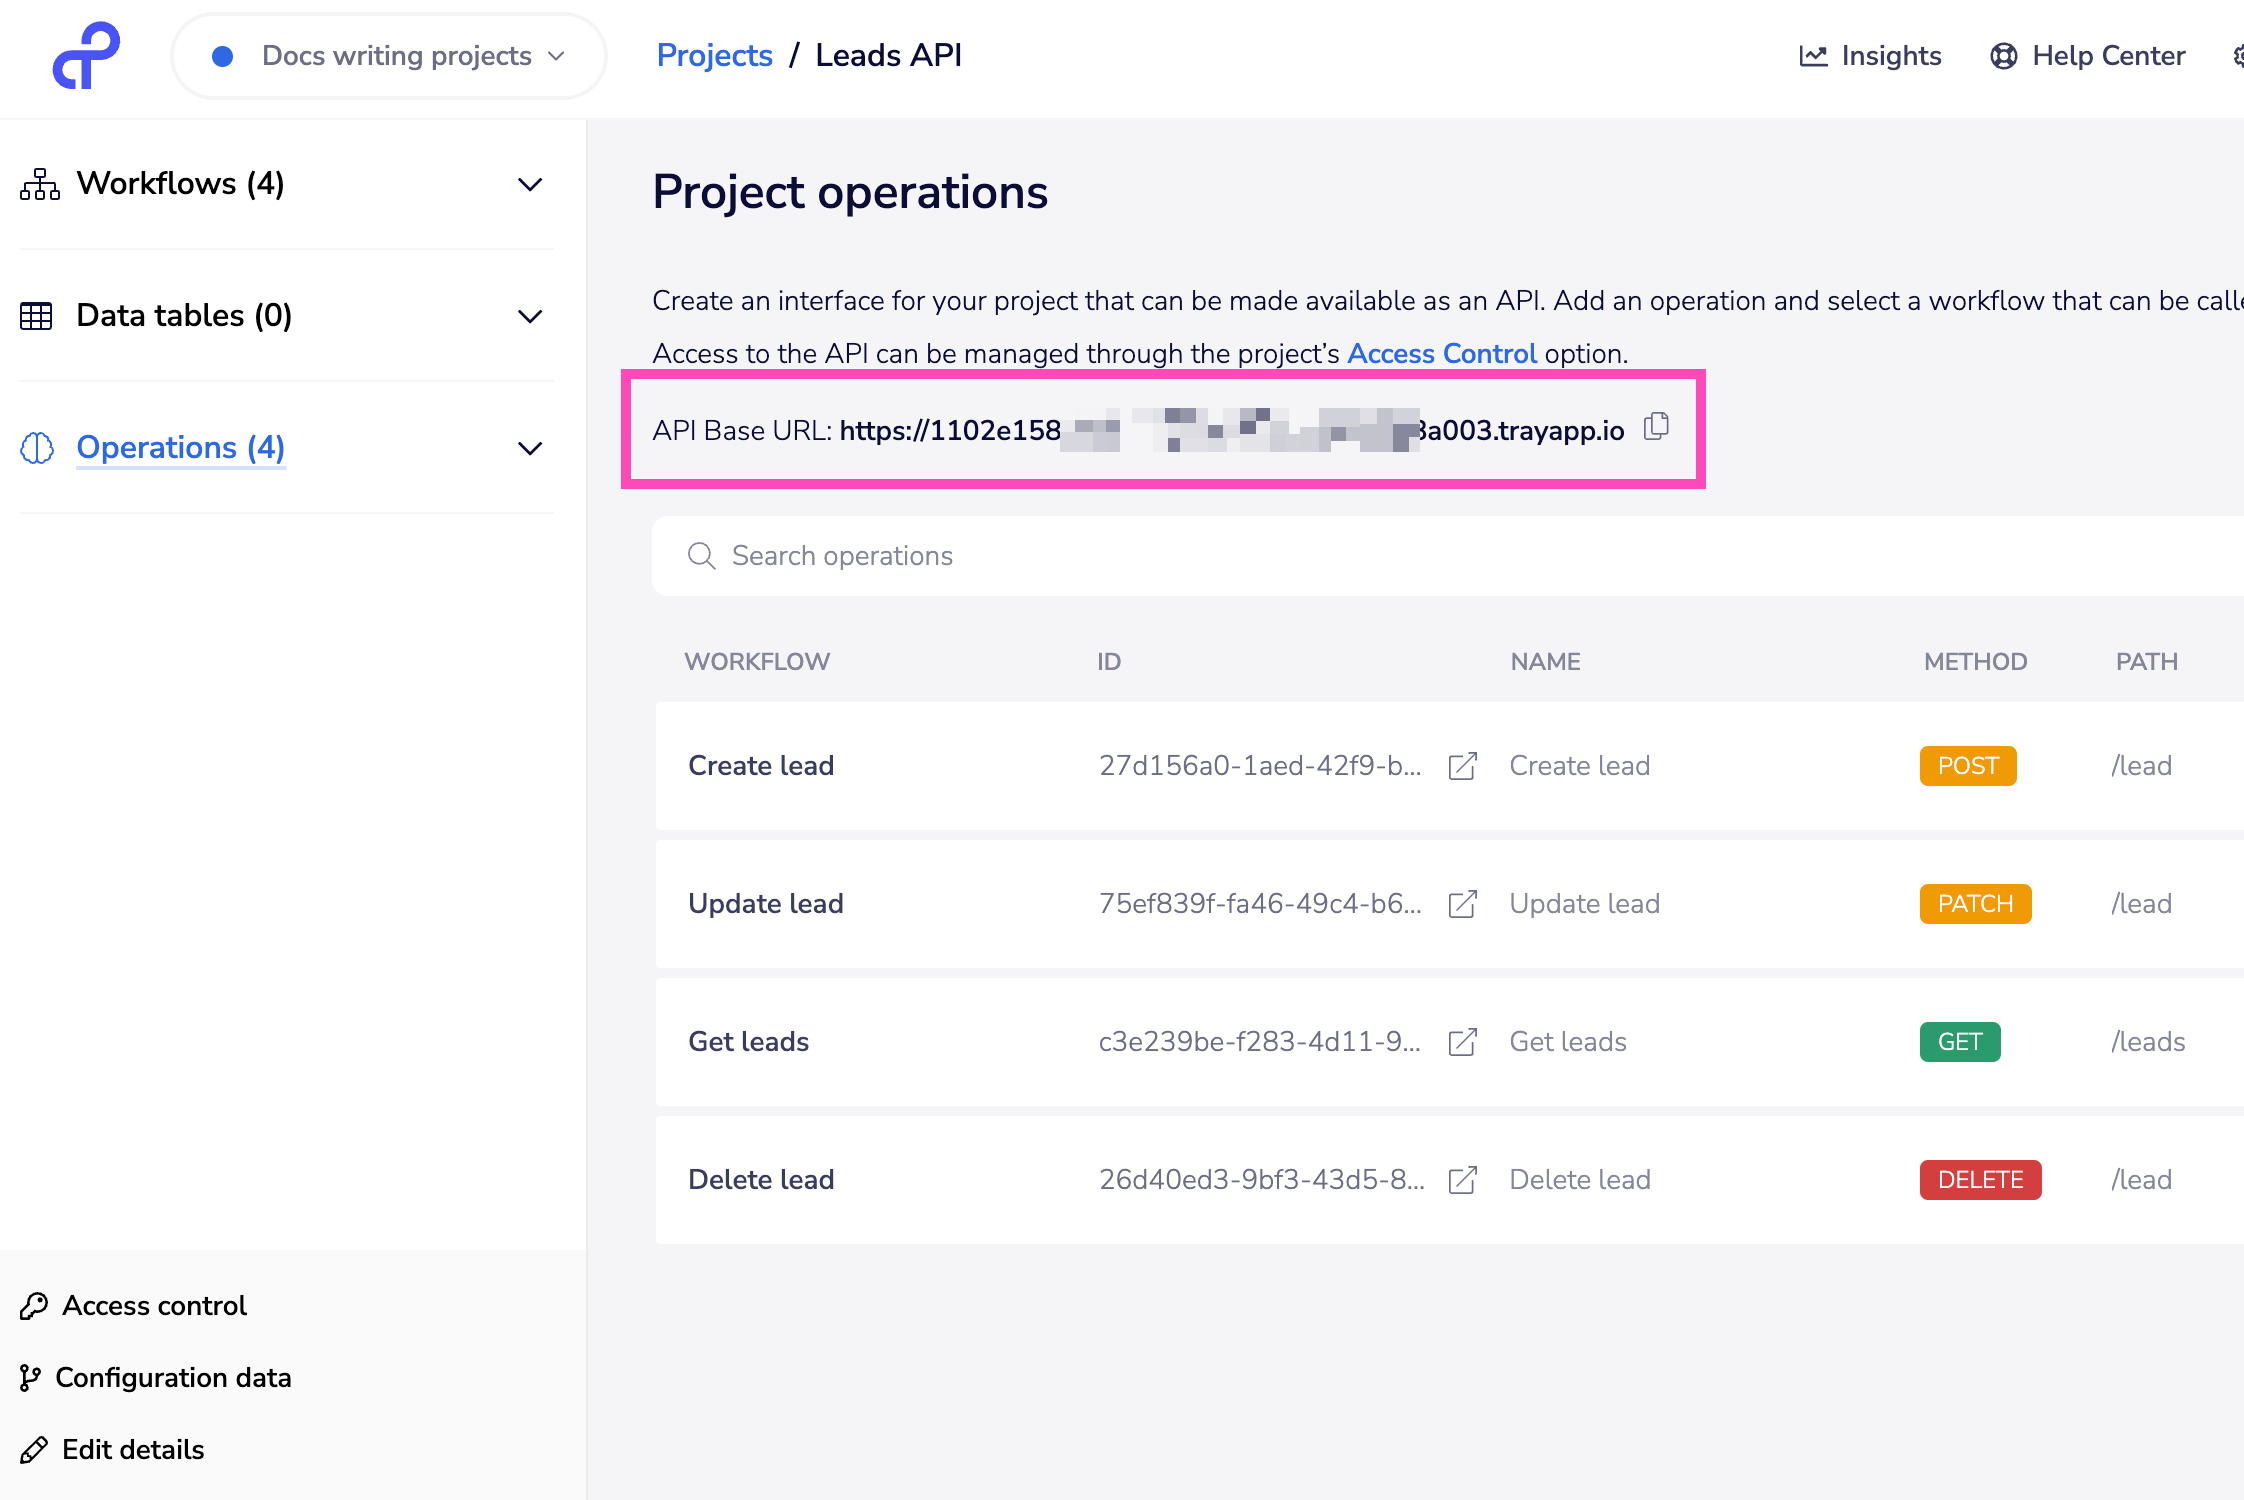The image size is (2244, 1500).
Task: Click the Configuration data branch icon
Action: [x=31, y=1377]
